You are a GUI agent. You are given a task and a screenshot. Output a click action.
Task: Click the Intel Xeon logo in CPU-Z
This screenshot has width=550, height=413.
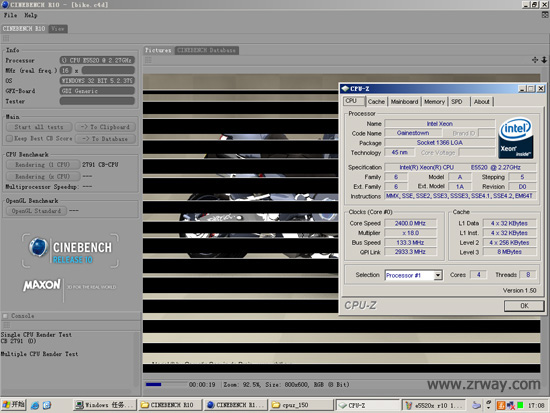coord(516,138)
